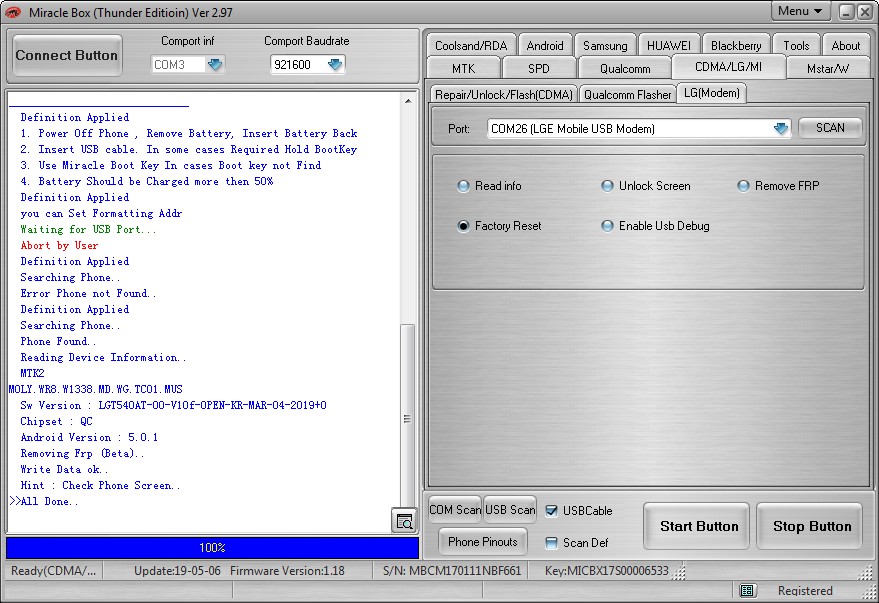
Task: Switch to the MTK tab
Action: click(463, 68)
